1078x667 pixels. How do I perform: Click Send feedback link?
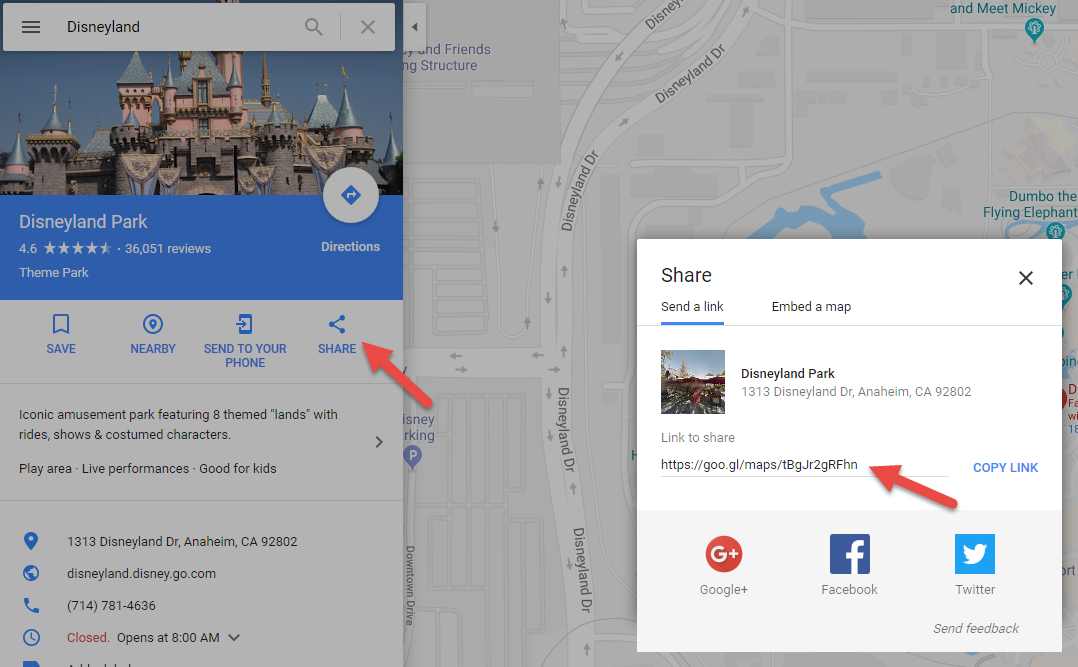coord(976,628)
